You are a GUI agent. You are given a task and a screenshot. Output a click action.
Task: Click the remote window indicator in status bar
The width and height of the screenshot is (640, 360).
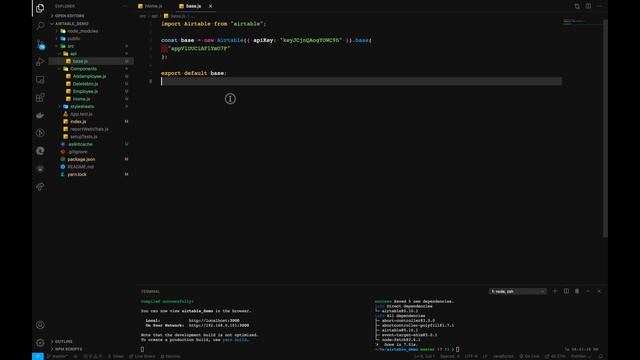(x=38, y=356)
